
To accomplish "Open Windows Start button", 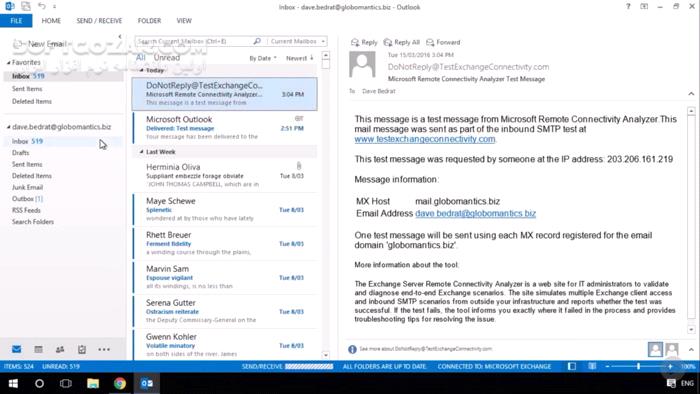I will (x=13, y=383).
